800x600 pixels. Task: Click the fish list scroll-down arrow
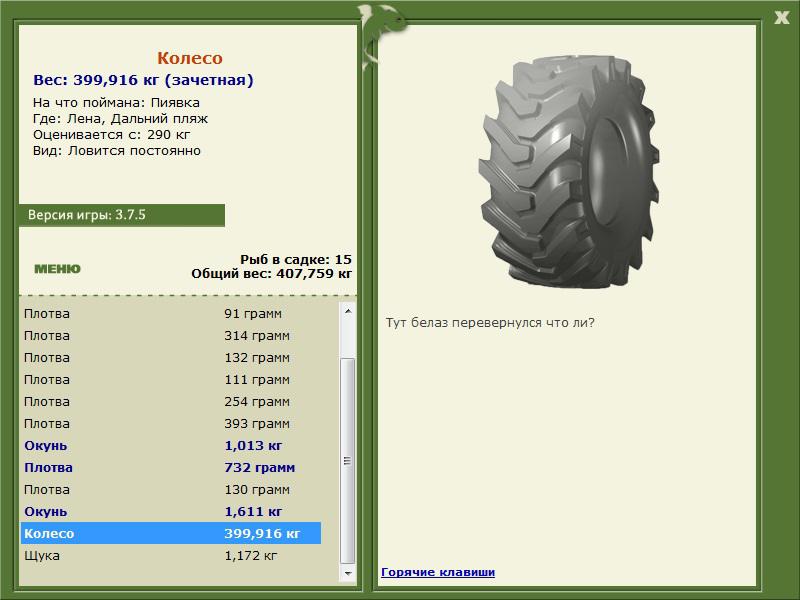pos(348,573)
